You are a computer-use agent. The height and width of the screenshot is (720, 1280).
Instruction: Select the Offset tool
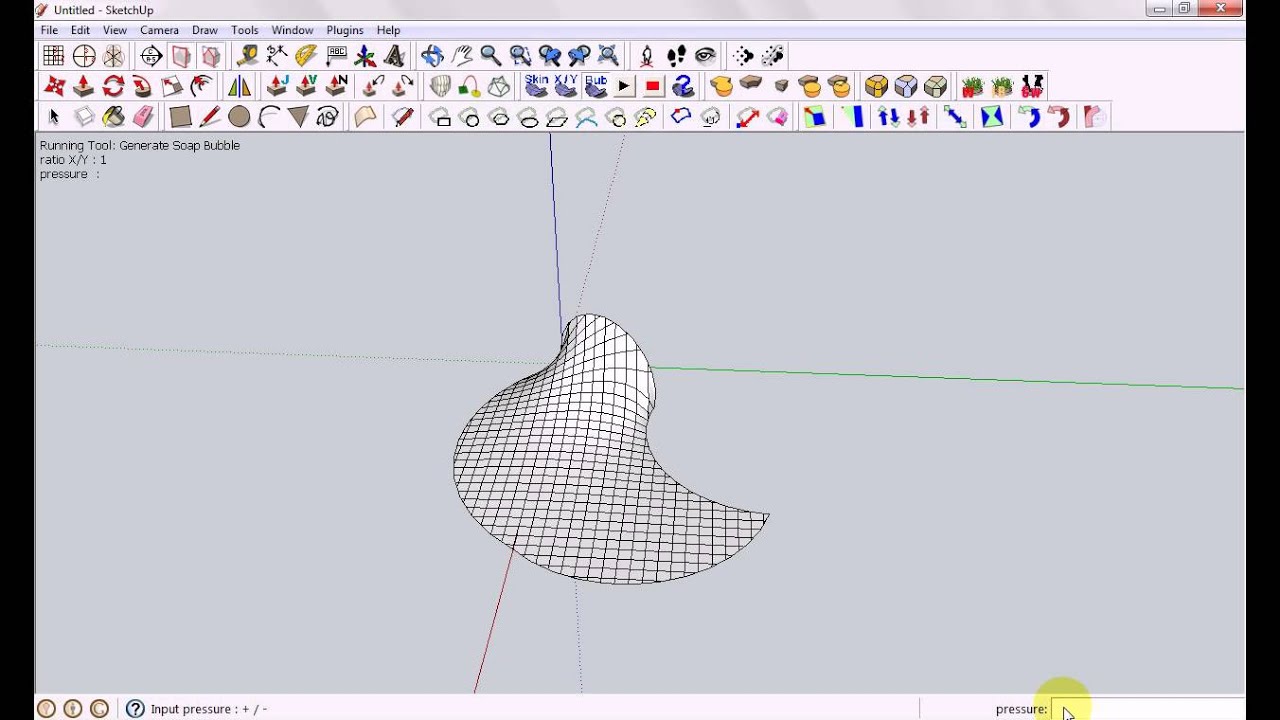201,86
